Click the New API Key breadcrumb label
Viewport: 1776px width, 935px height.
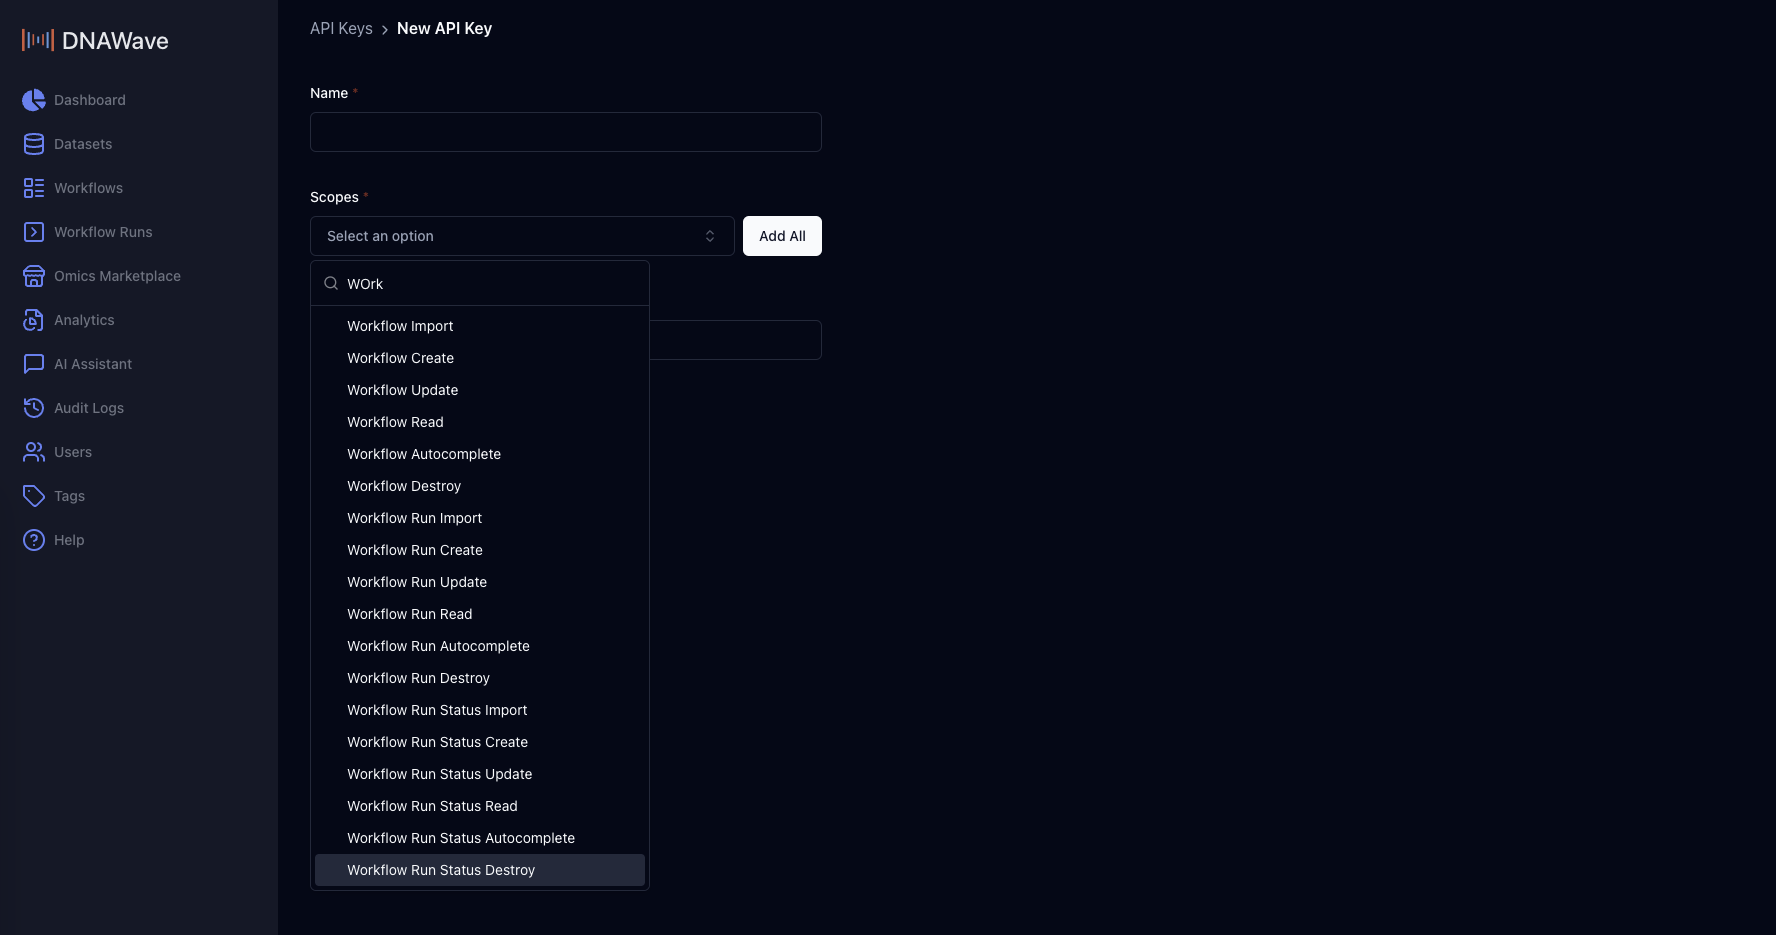pyautogui.click(x=444, y=28)
